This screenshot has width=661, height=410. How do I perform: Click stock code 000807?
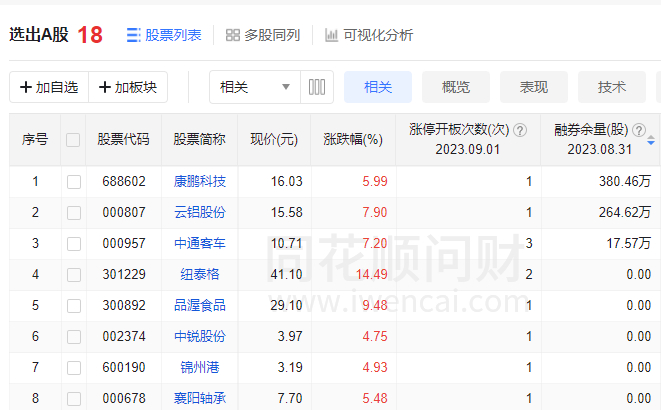124,212
